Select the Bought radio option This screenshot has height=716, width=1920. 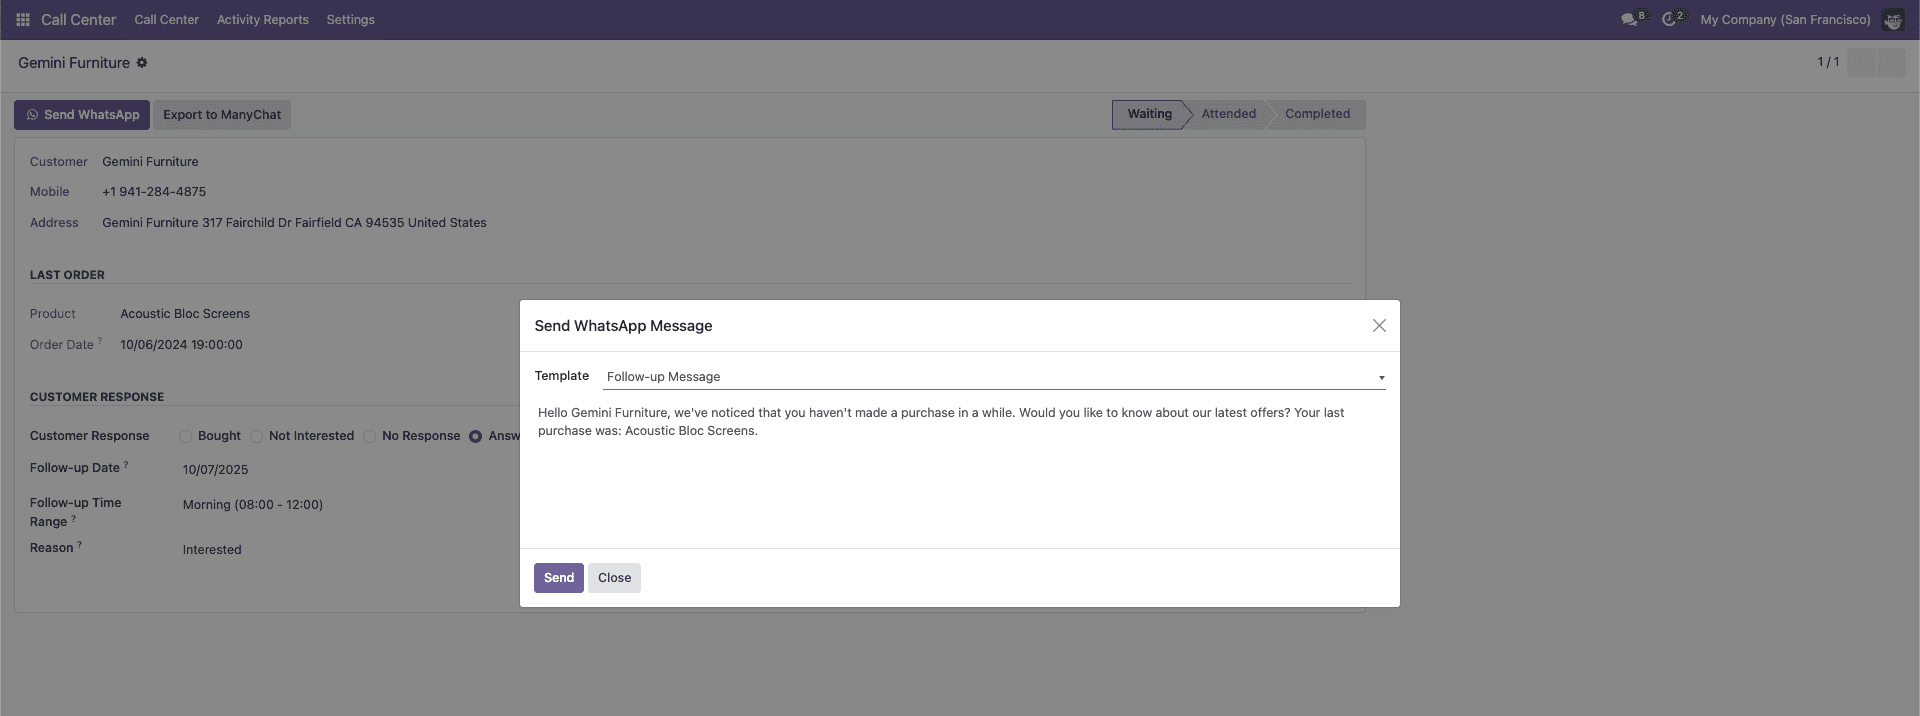pyautogui.click(x=185, y=436)
